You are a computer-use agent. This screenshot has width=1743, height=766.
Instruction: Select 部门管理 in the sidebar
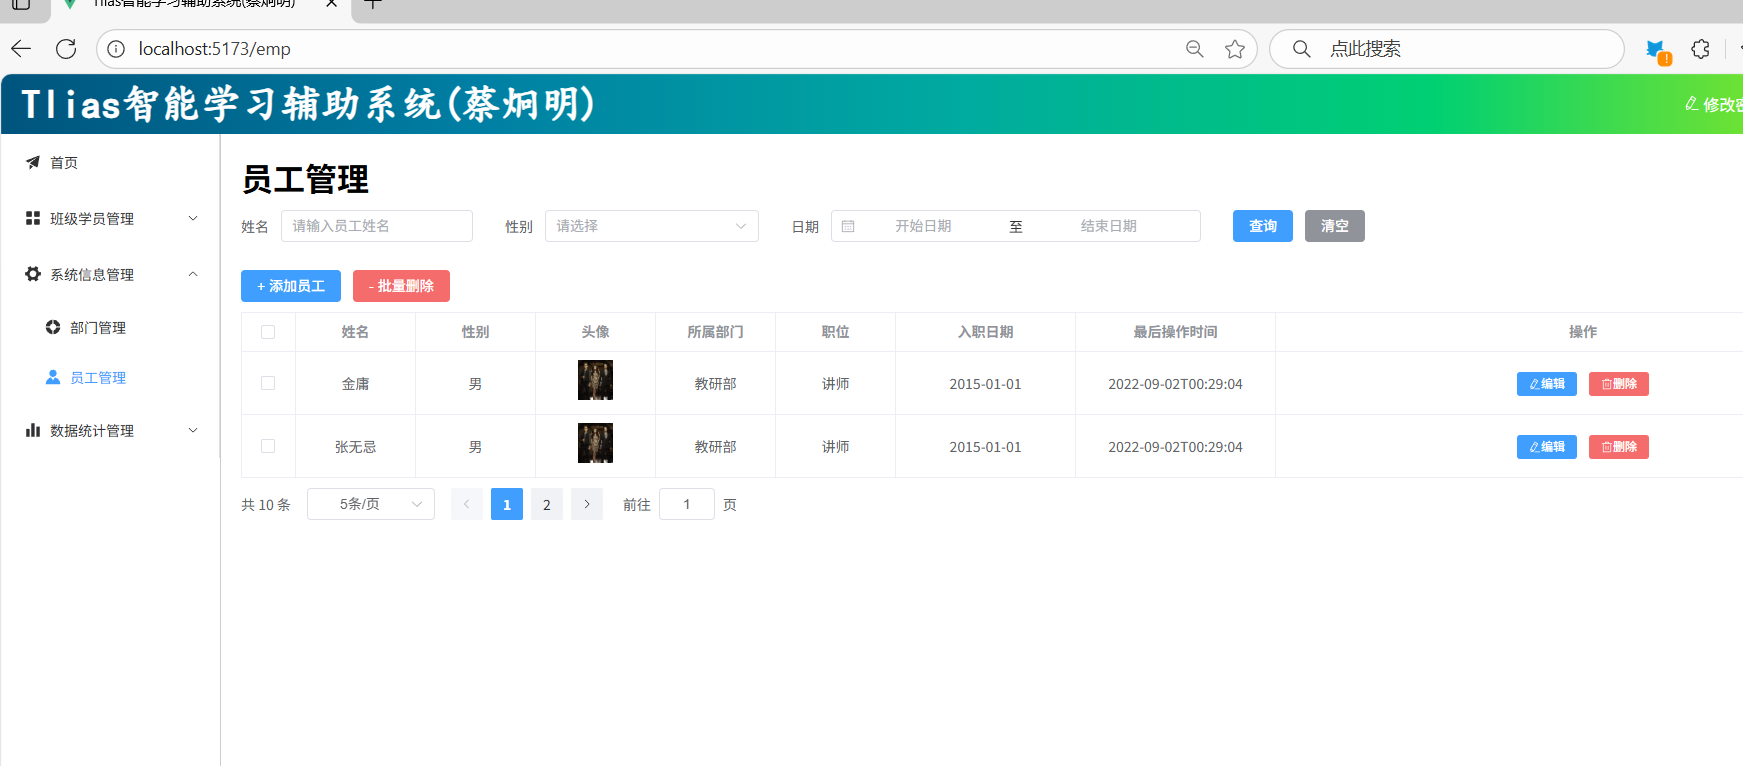(x=97, y=328)
